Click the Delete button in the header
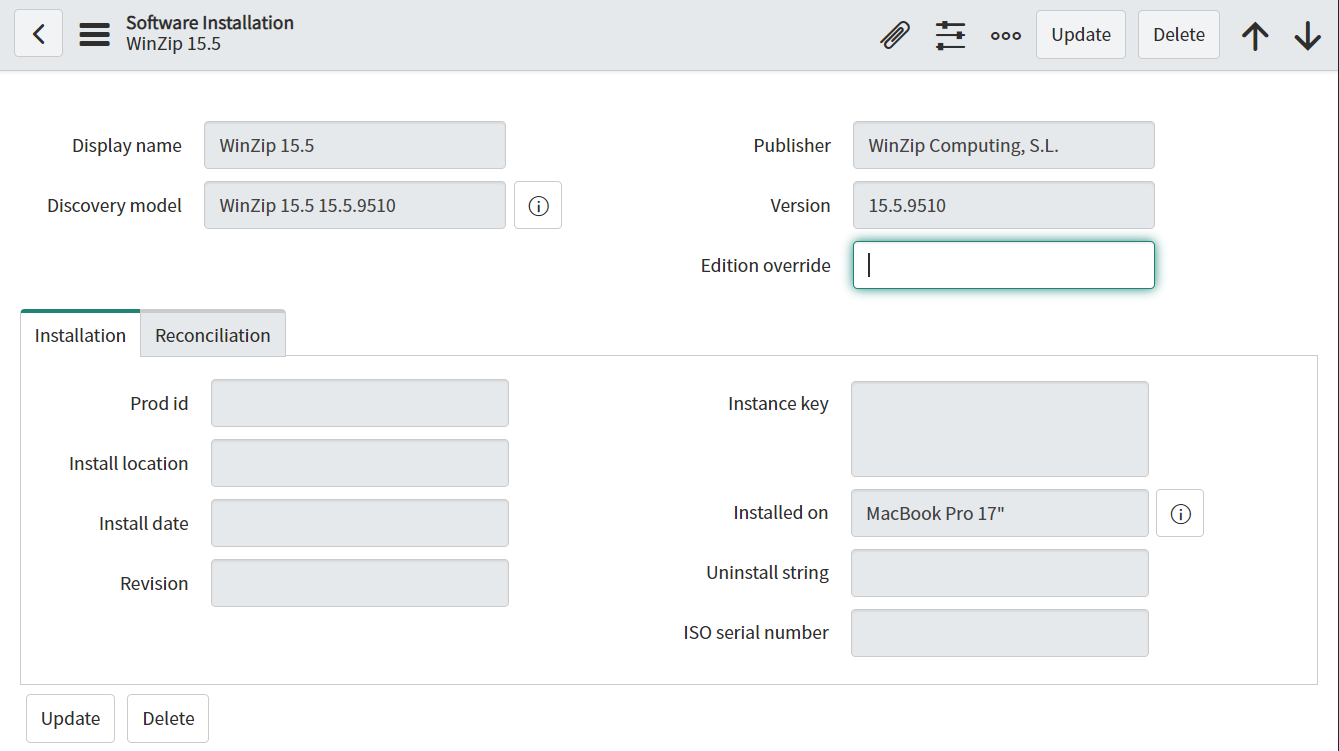 pyautogui.click(x=1178, y=33)
